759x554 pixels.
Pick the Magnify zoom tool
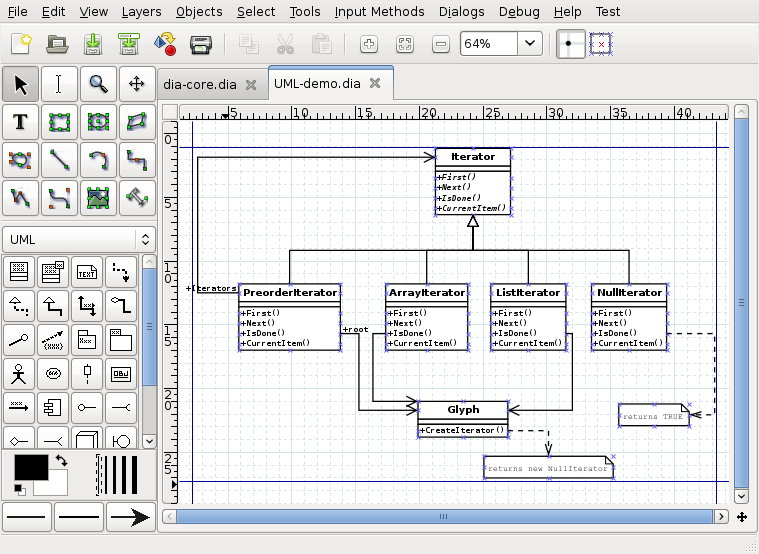click(97, 84)
